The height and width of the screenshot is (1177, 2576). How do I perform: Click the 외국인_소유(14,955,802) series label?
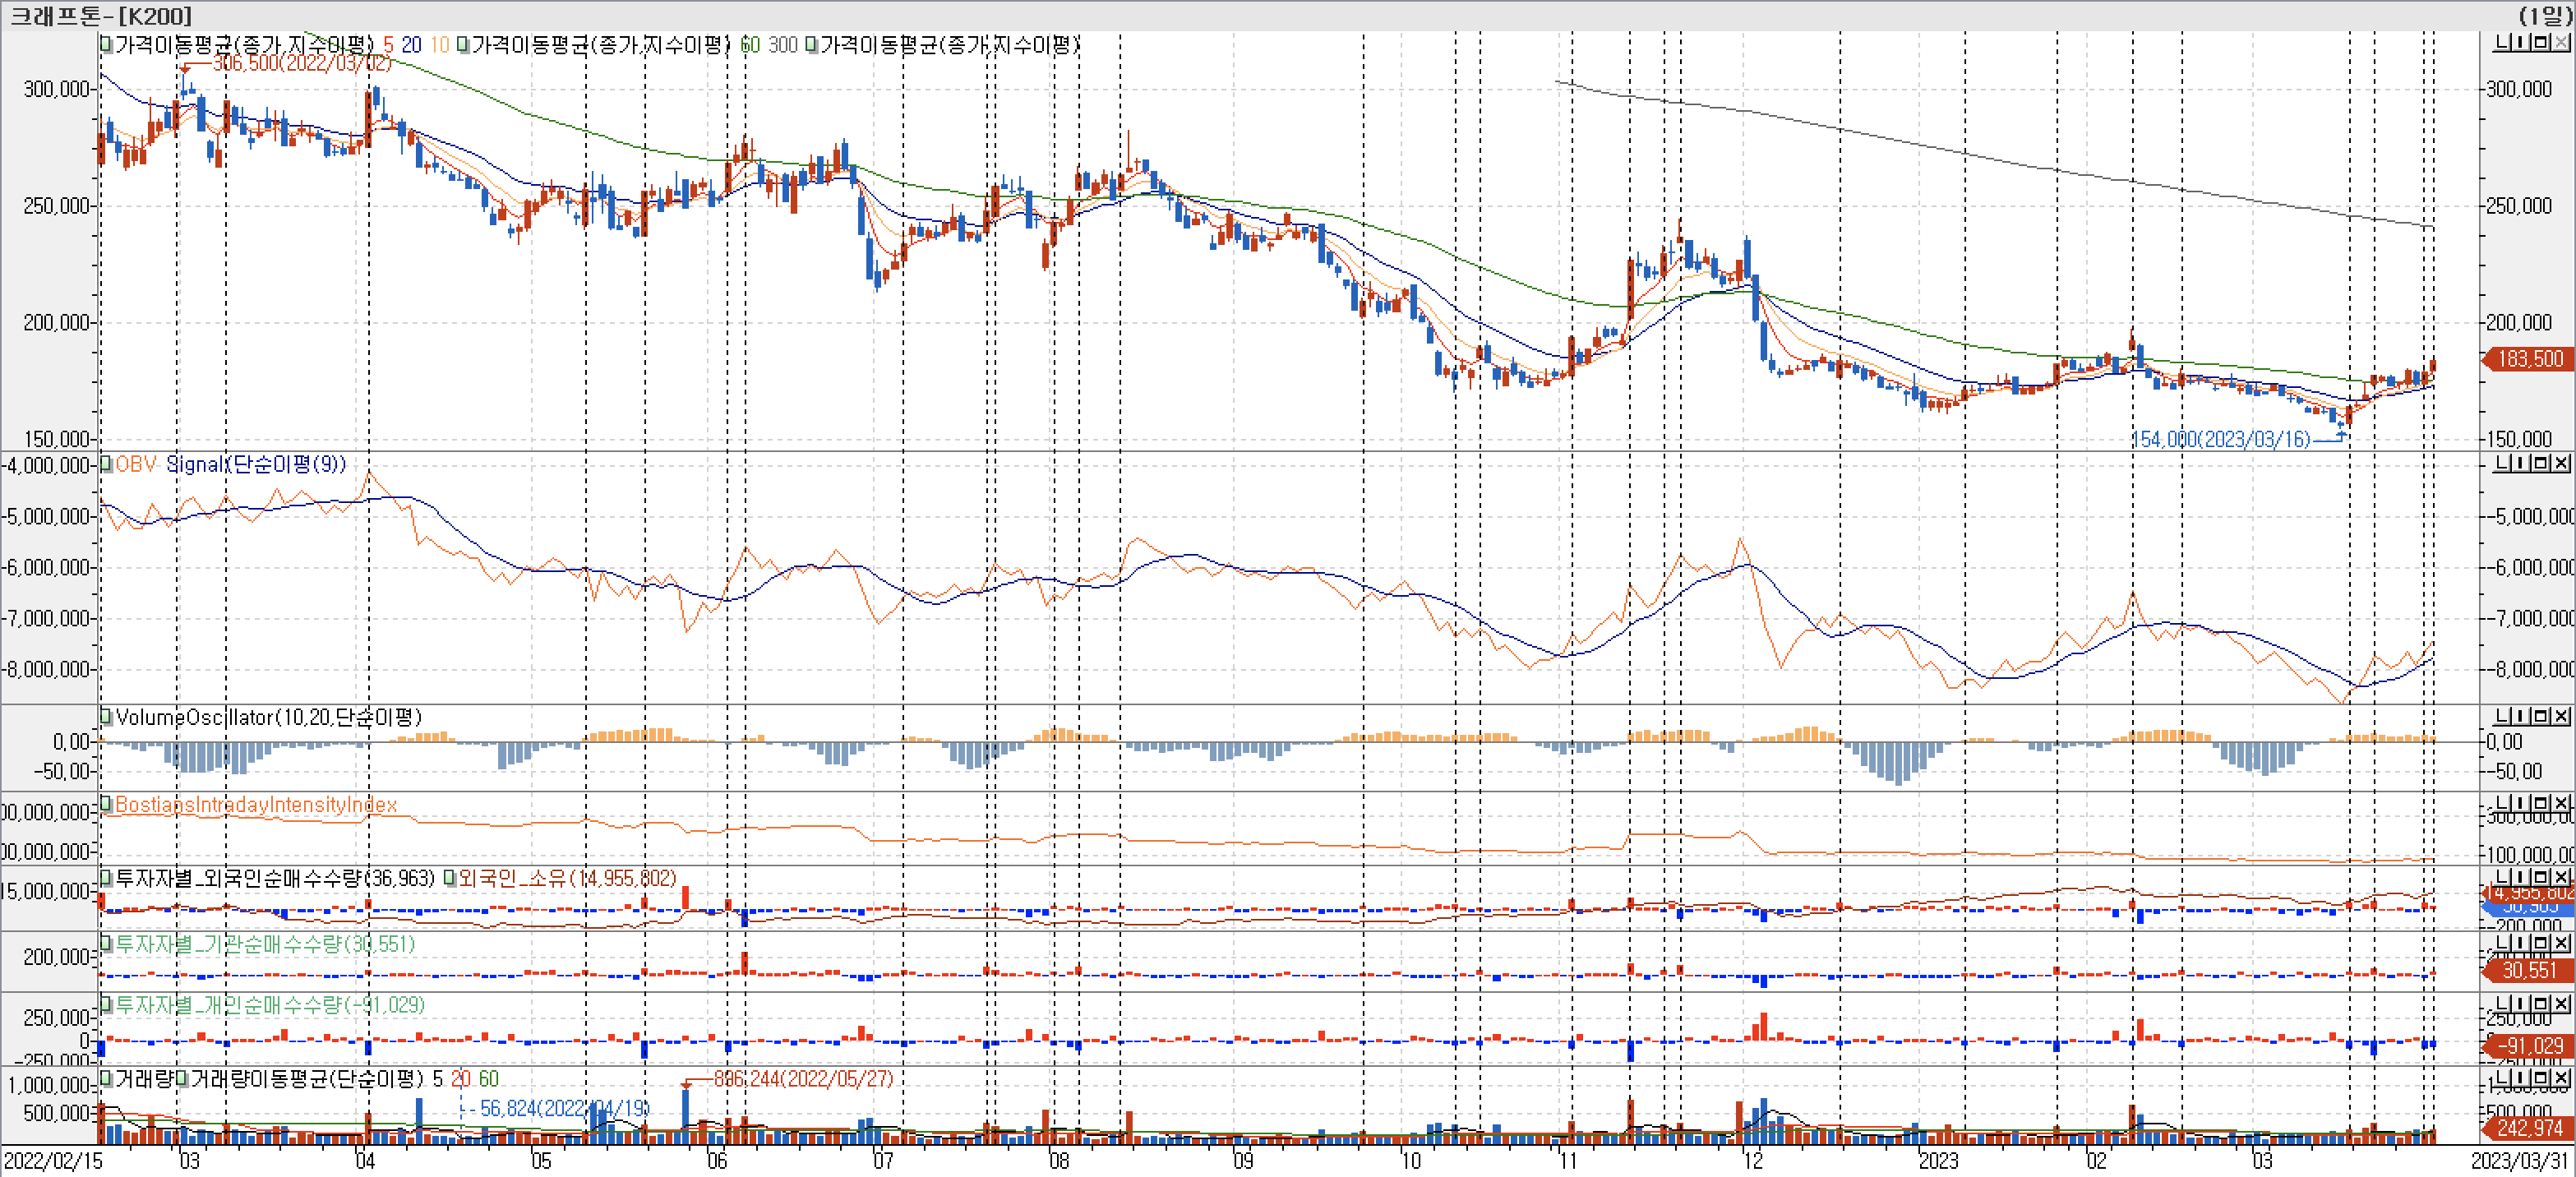566,878
